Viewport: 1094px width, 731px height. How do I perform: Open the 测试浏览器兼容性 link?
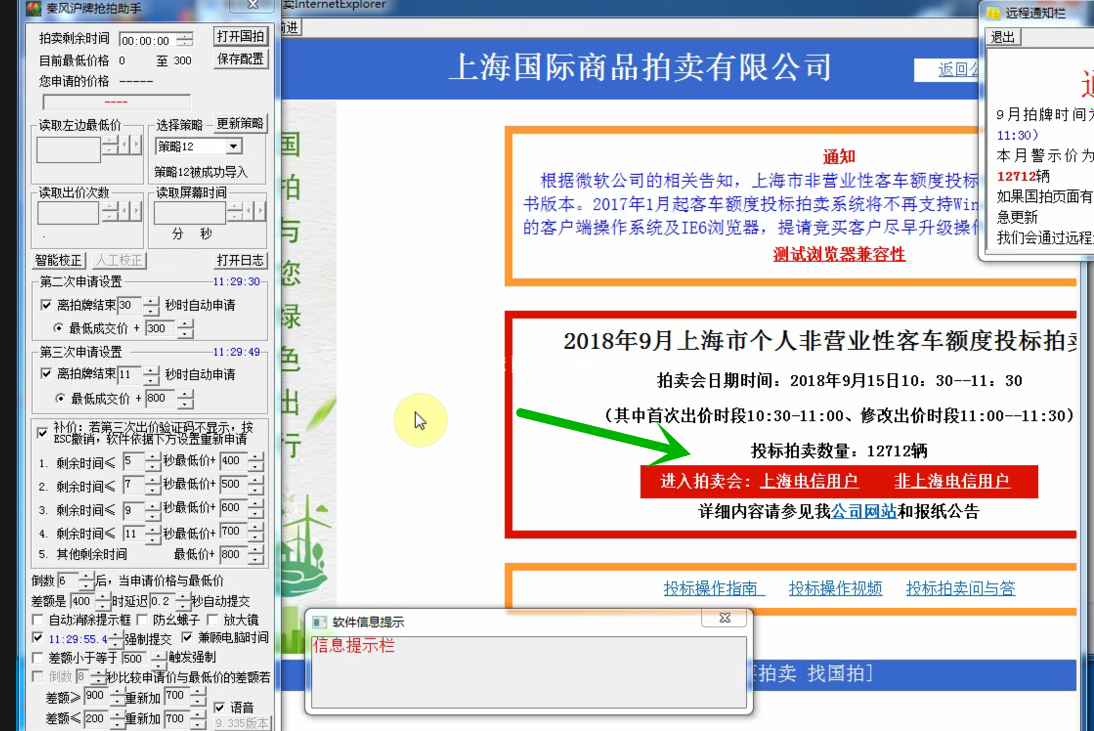coord(839,255)
